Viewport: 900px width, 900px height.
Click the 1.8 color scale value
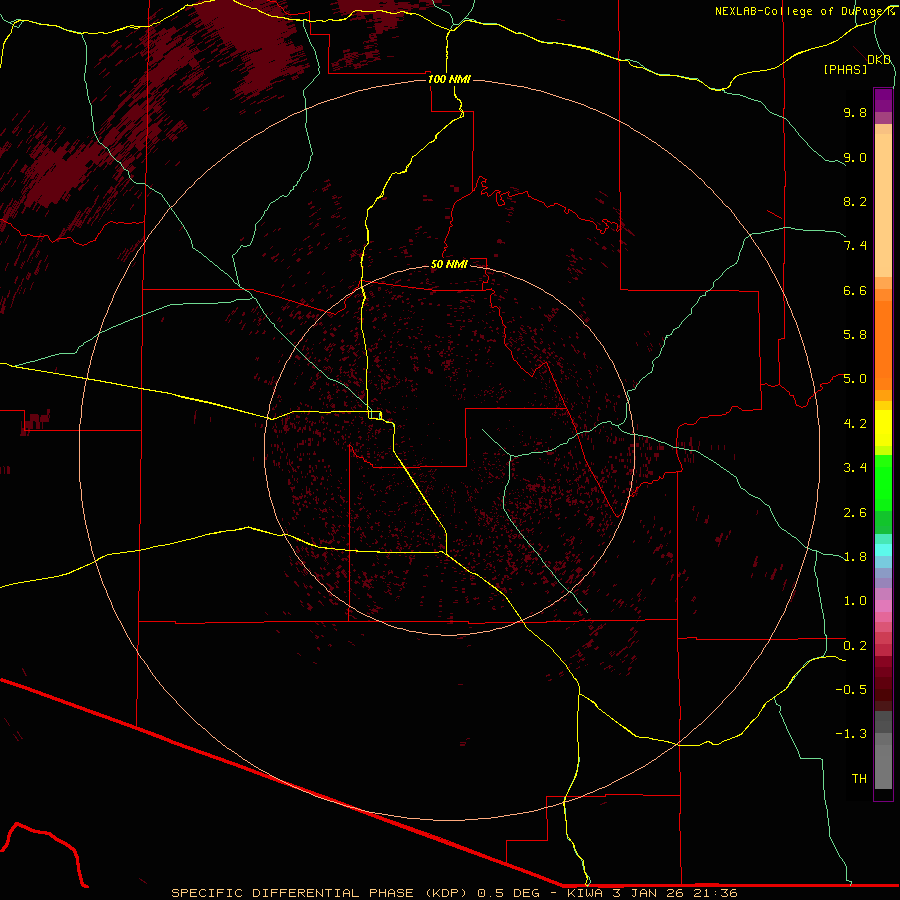(x=855, y=557)
